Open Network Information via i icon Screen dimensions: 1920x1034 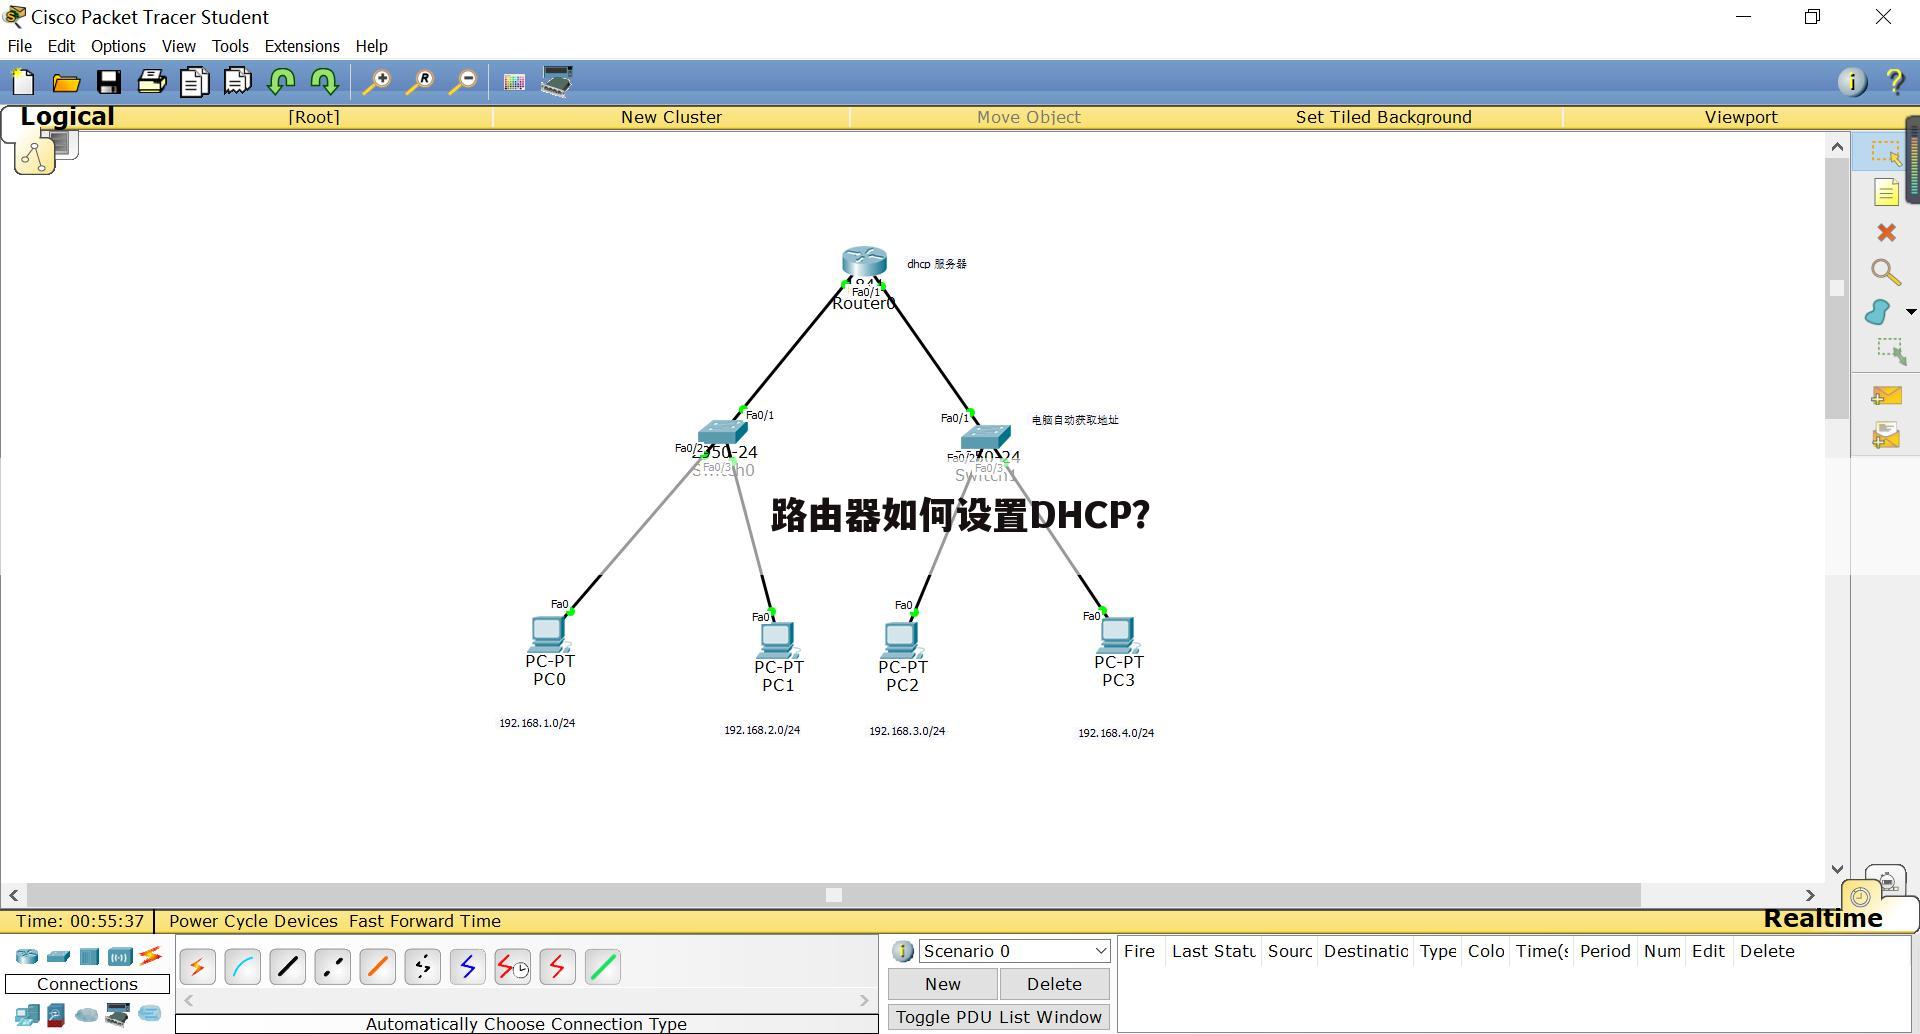tap(1852, 82)
